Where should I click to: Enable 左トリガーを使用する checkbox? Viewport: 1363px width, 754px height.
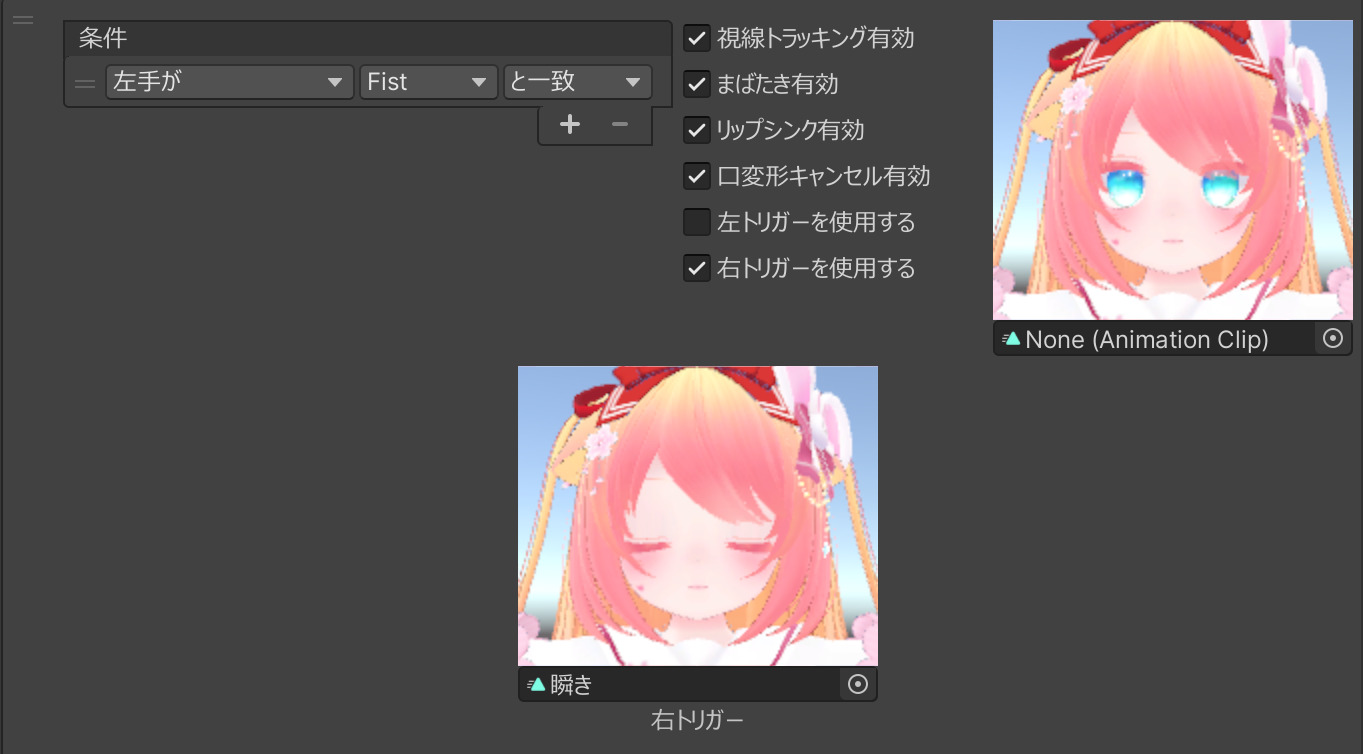click(x=697, y=222)
